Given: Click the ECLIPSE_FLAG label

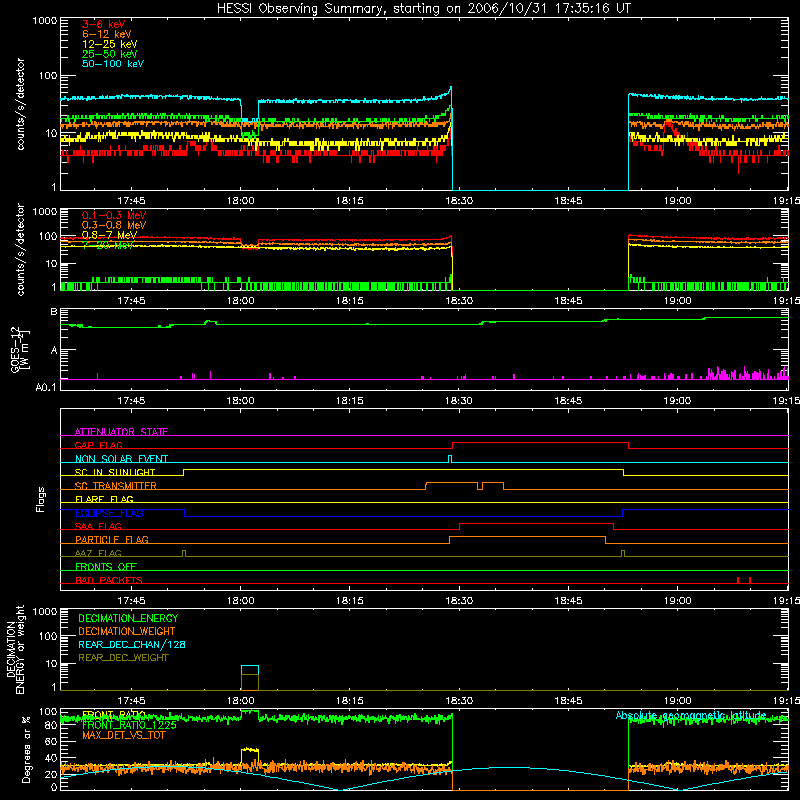Looking at the screenshot, I should (x=109, y=513).
